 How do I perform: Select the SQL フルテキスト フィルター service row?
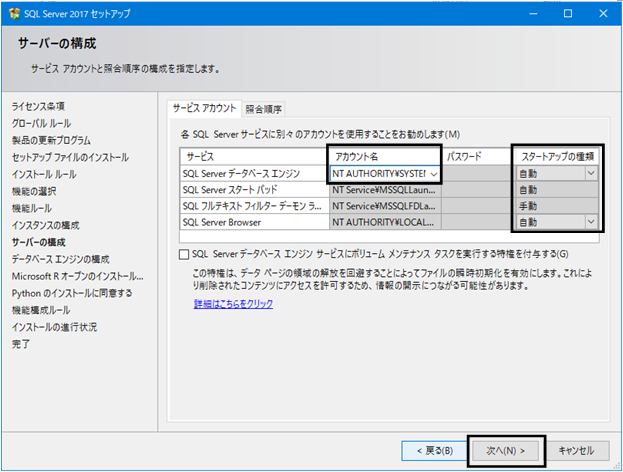(254, 206)
